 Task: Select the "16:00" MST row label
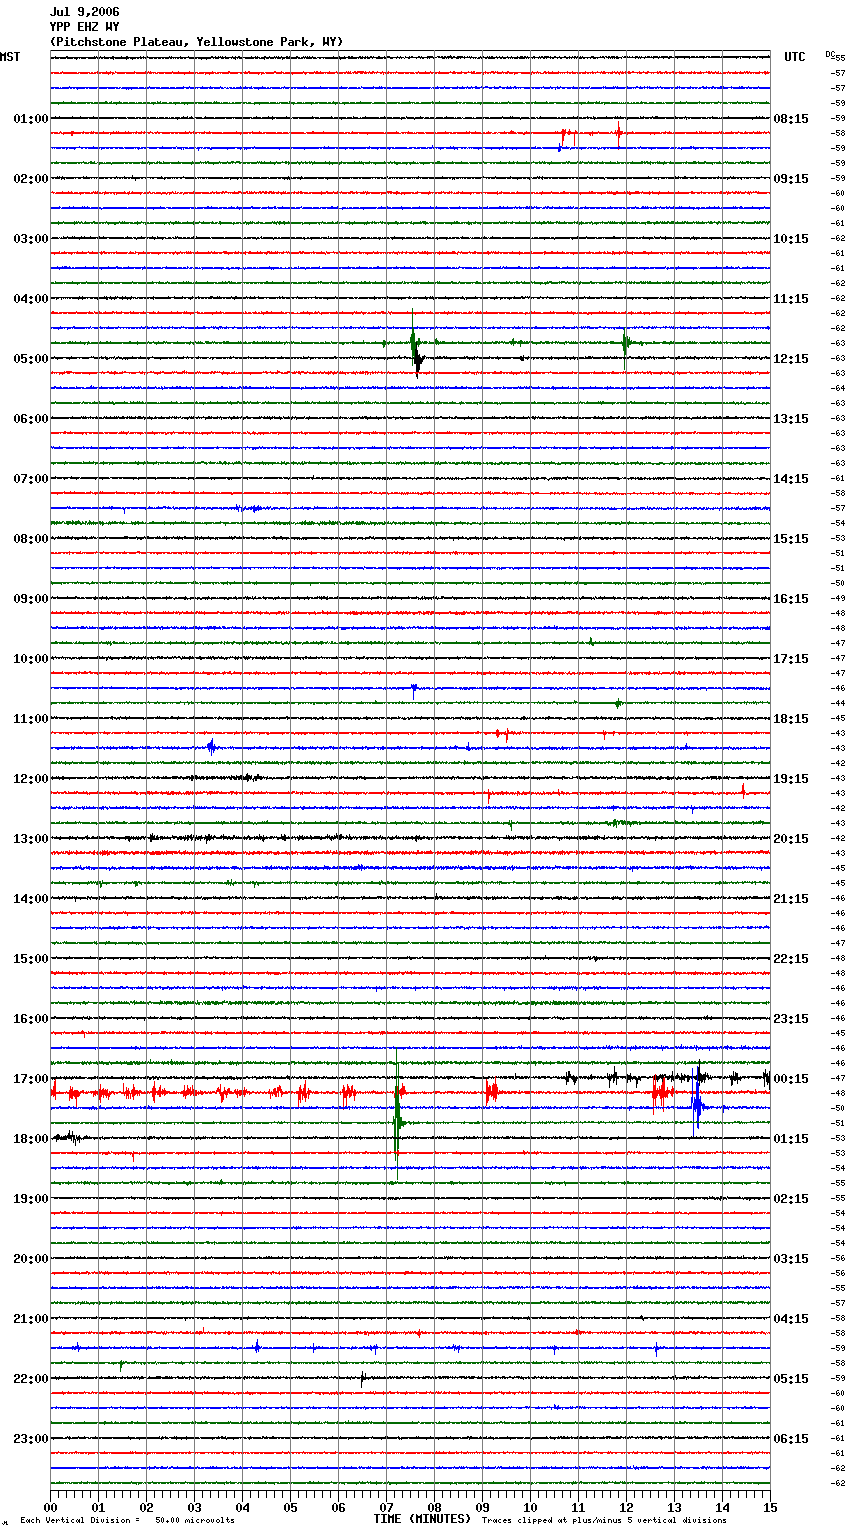click(31, 1019)
